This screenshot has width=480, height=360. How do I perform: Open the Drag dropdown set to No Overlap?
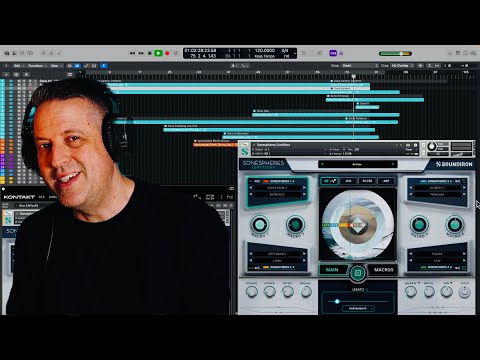tap(402, 66)
